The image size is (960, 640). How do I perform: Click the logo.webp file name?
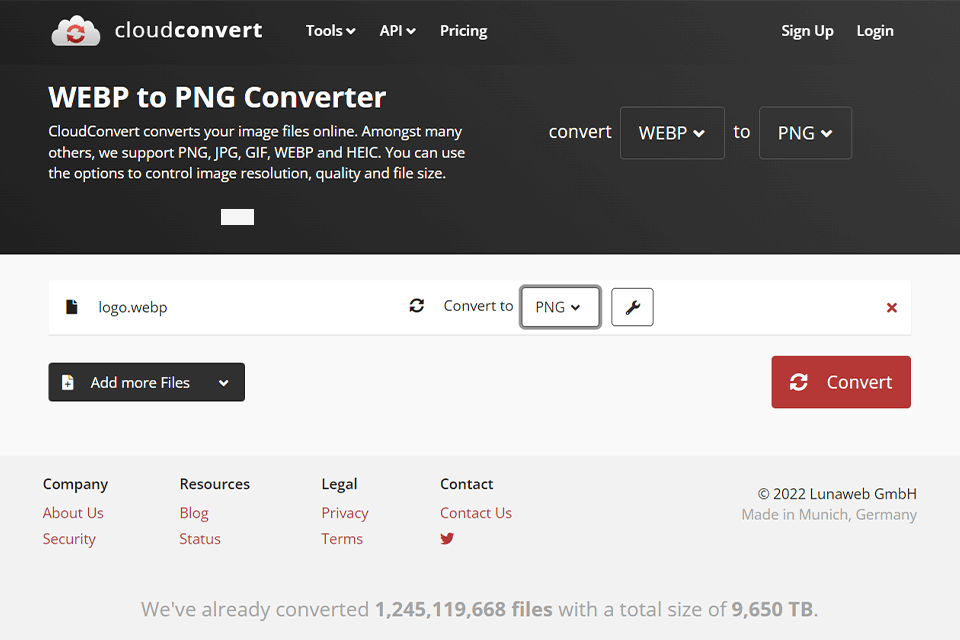tap(133, 307)
